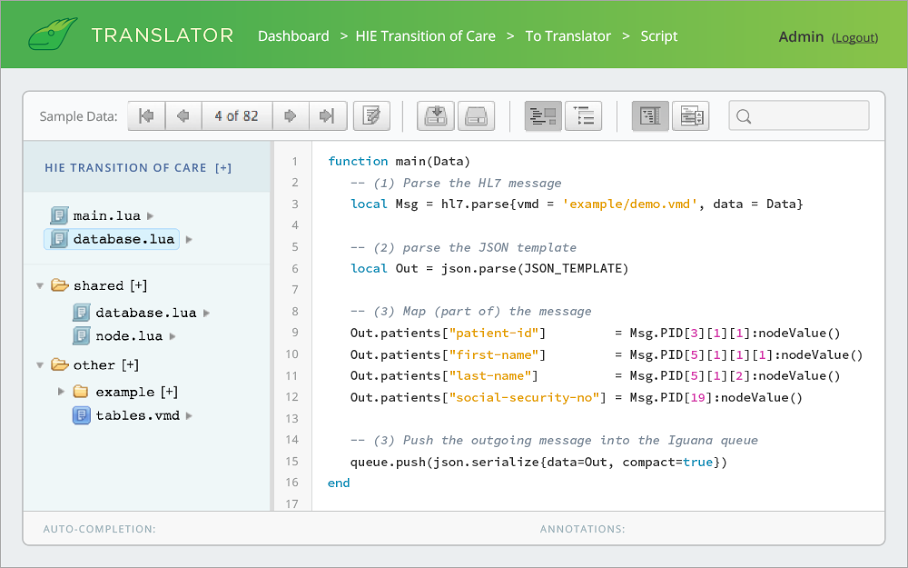The width and height of the screenshot is (908, 568).
Task: Click the drive icon in toolbar
Action: [x=476, y=116]
